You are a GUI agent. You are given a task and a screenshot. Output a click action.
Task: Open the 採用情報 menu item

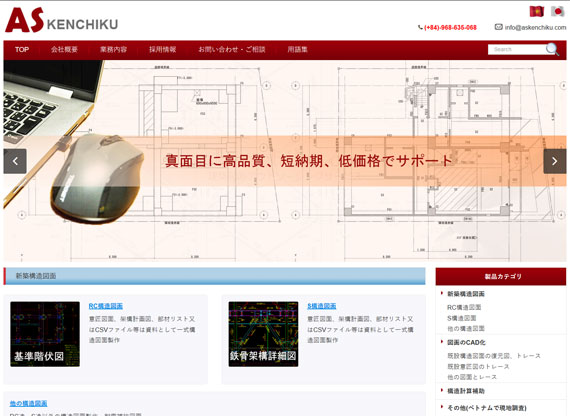coord(162,49)
